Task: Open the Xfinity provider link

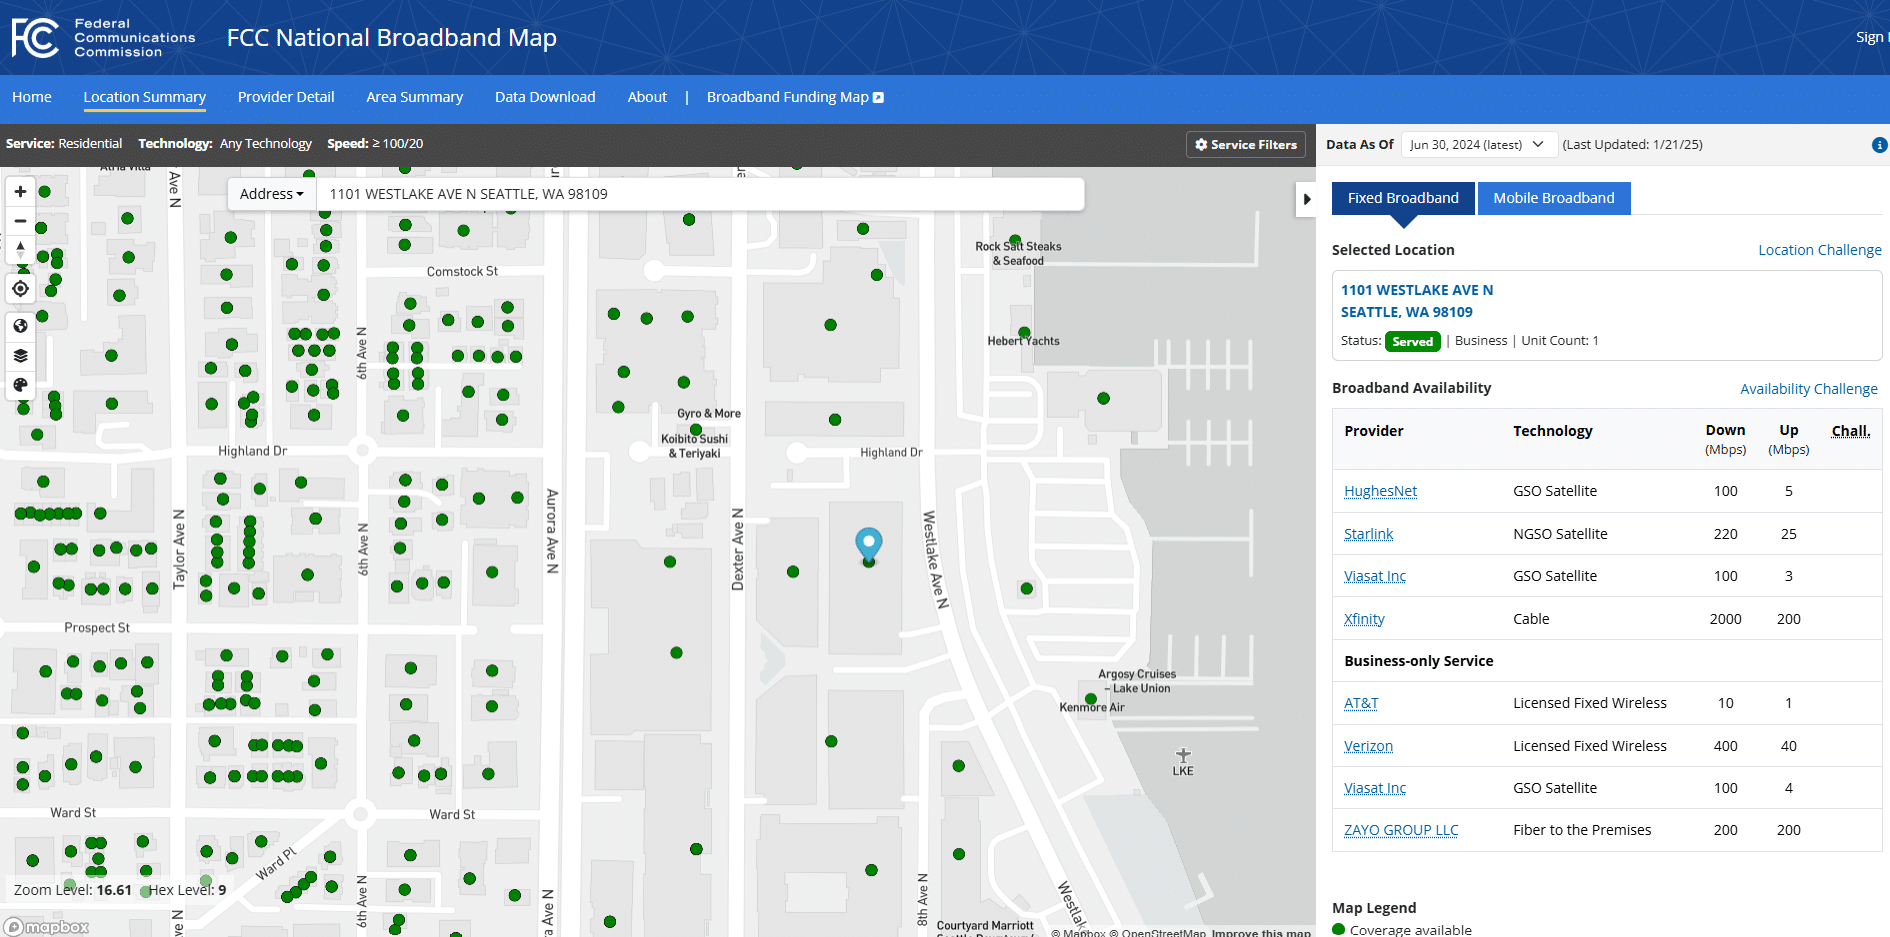Action: click(x=1364, y=618)
